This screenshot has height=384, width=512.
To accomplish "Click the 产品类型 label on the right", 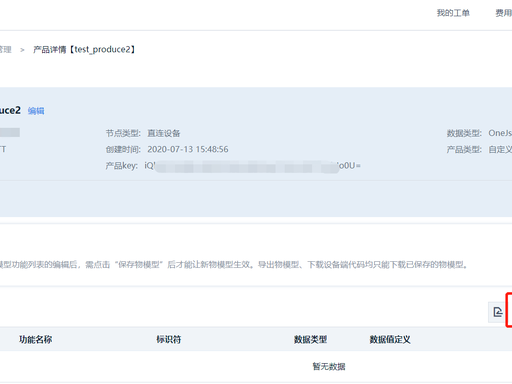I will 464,149.
